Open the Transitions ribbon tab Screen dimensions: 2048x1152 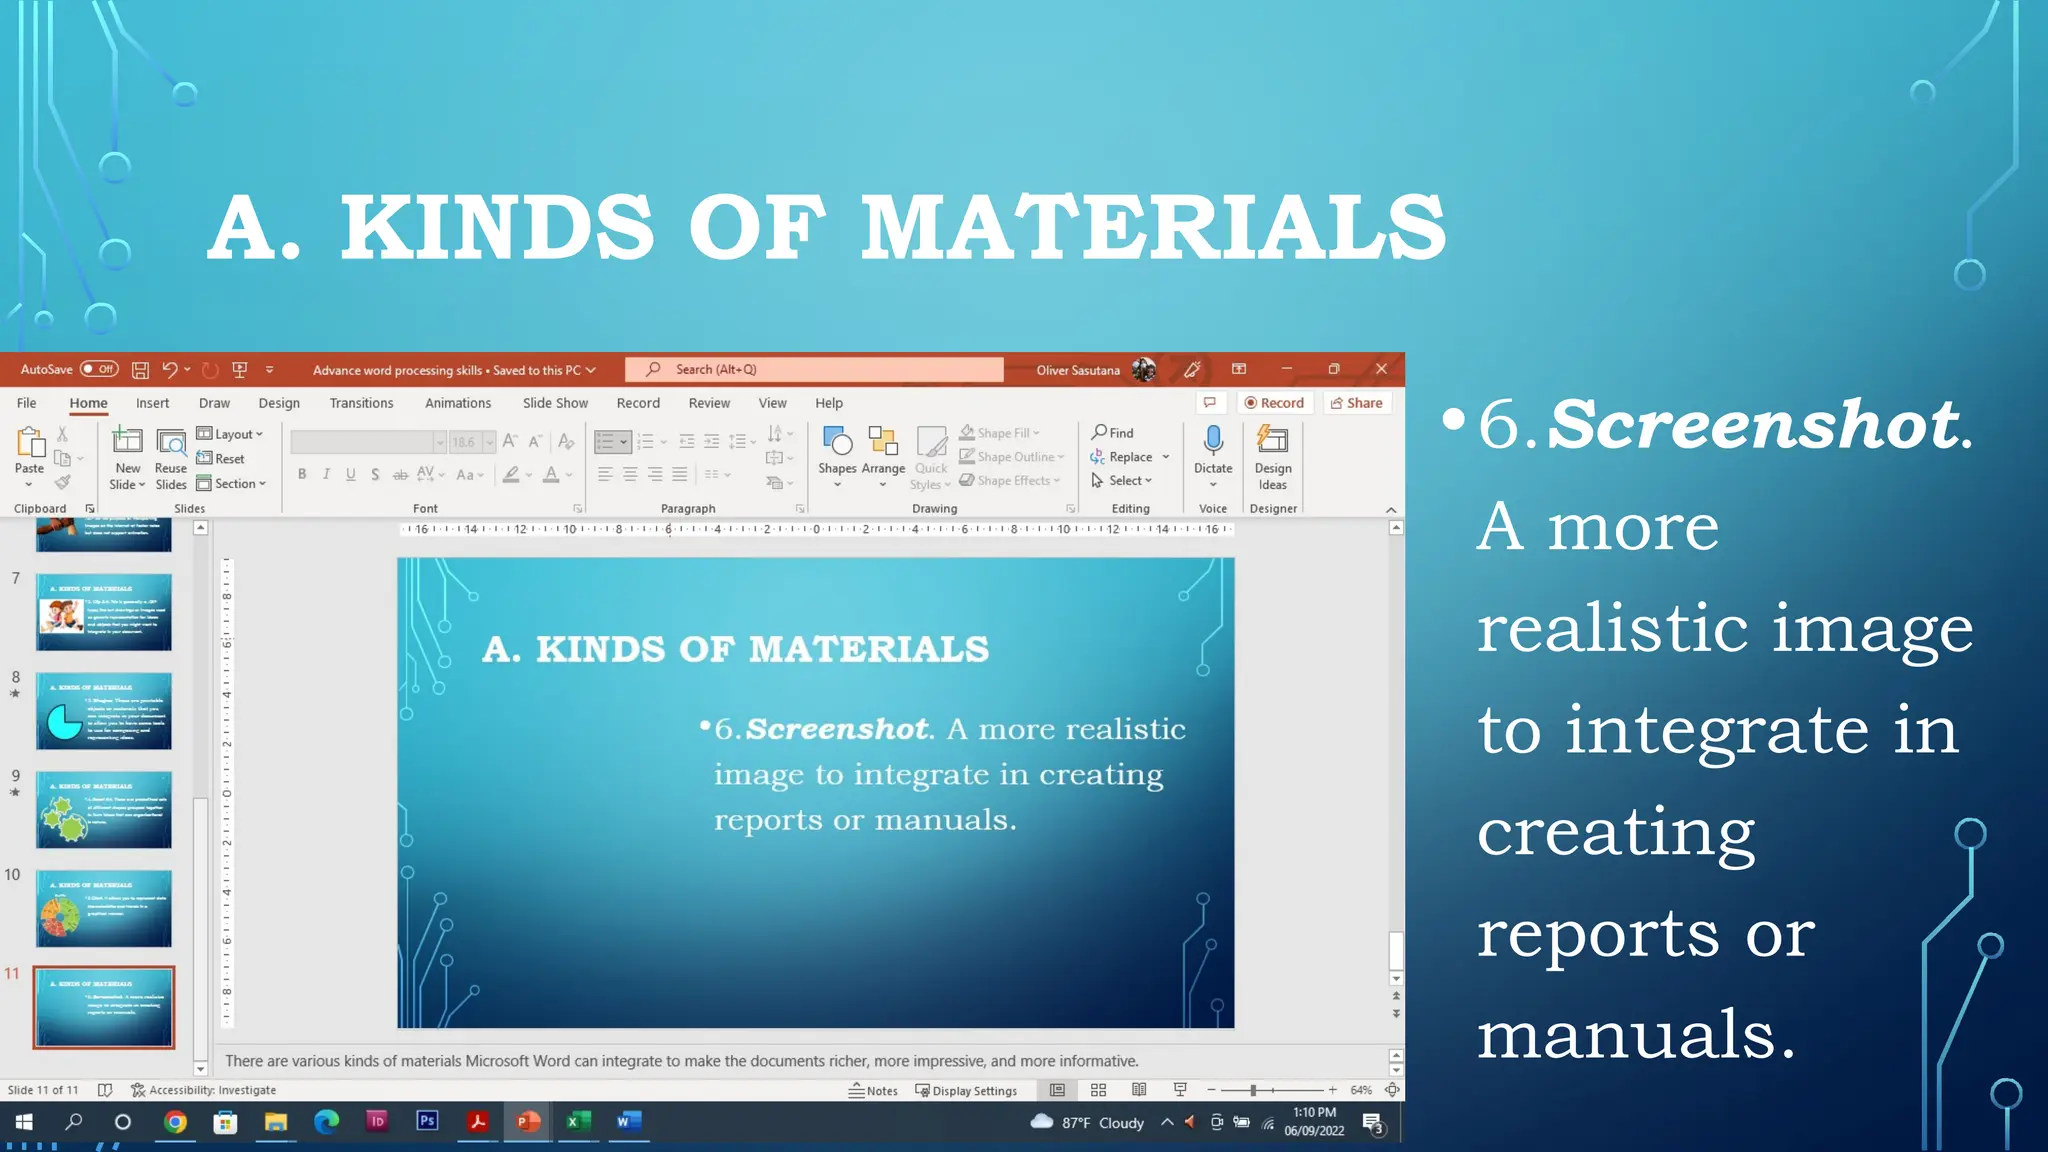(x=361, y=403)
